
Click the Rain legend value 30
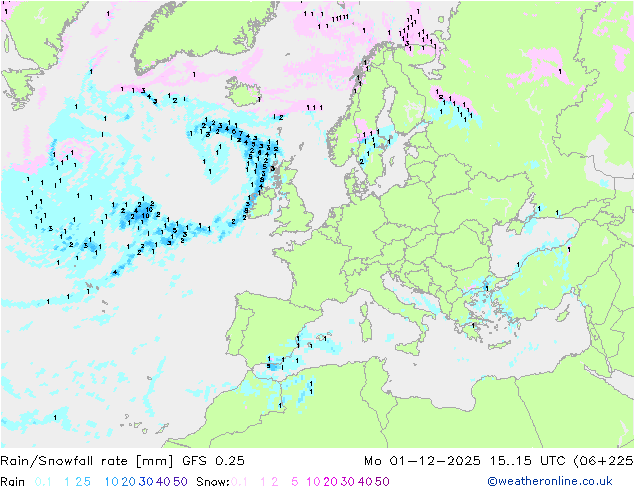coord(146,482)
